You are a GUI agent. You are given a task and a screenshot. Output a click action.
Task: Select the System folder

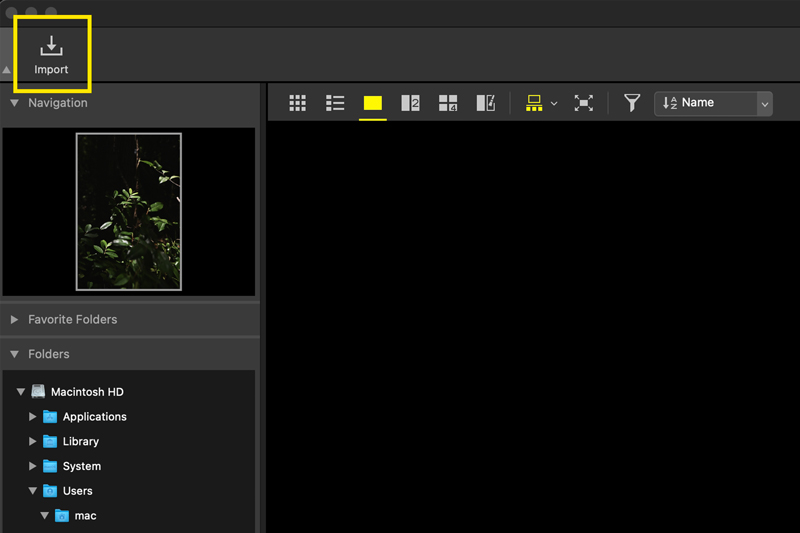(x=82, y=466)
